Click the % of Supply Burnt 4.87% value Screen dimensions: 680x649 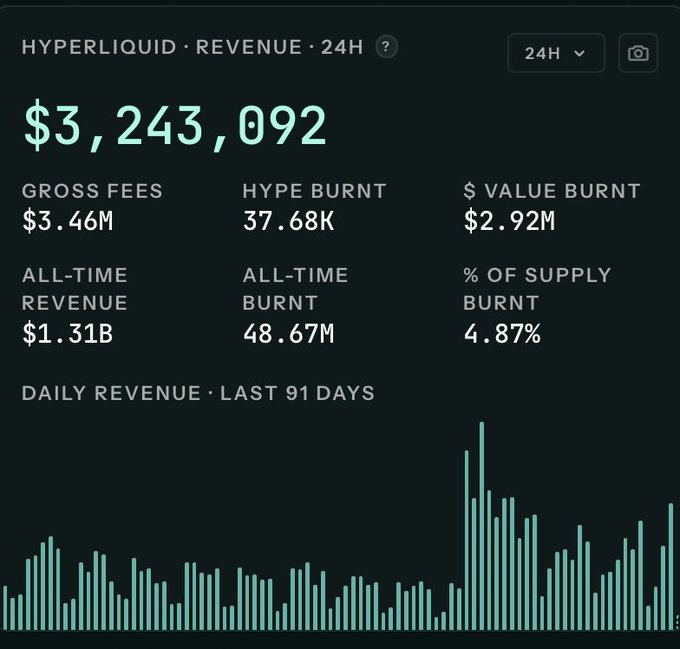click(502, 333)
